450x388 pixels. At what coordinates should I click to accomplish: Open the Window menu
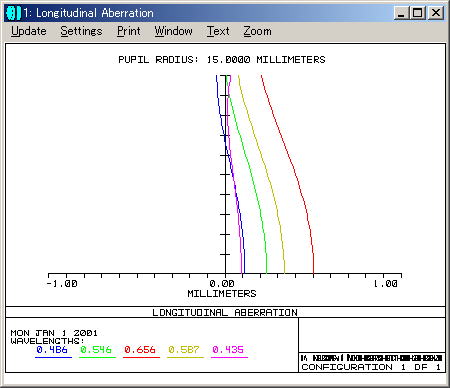173,31
